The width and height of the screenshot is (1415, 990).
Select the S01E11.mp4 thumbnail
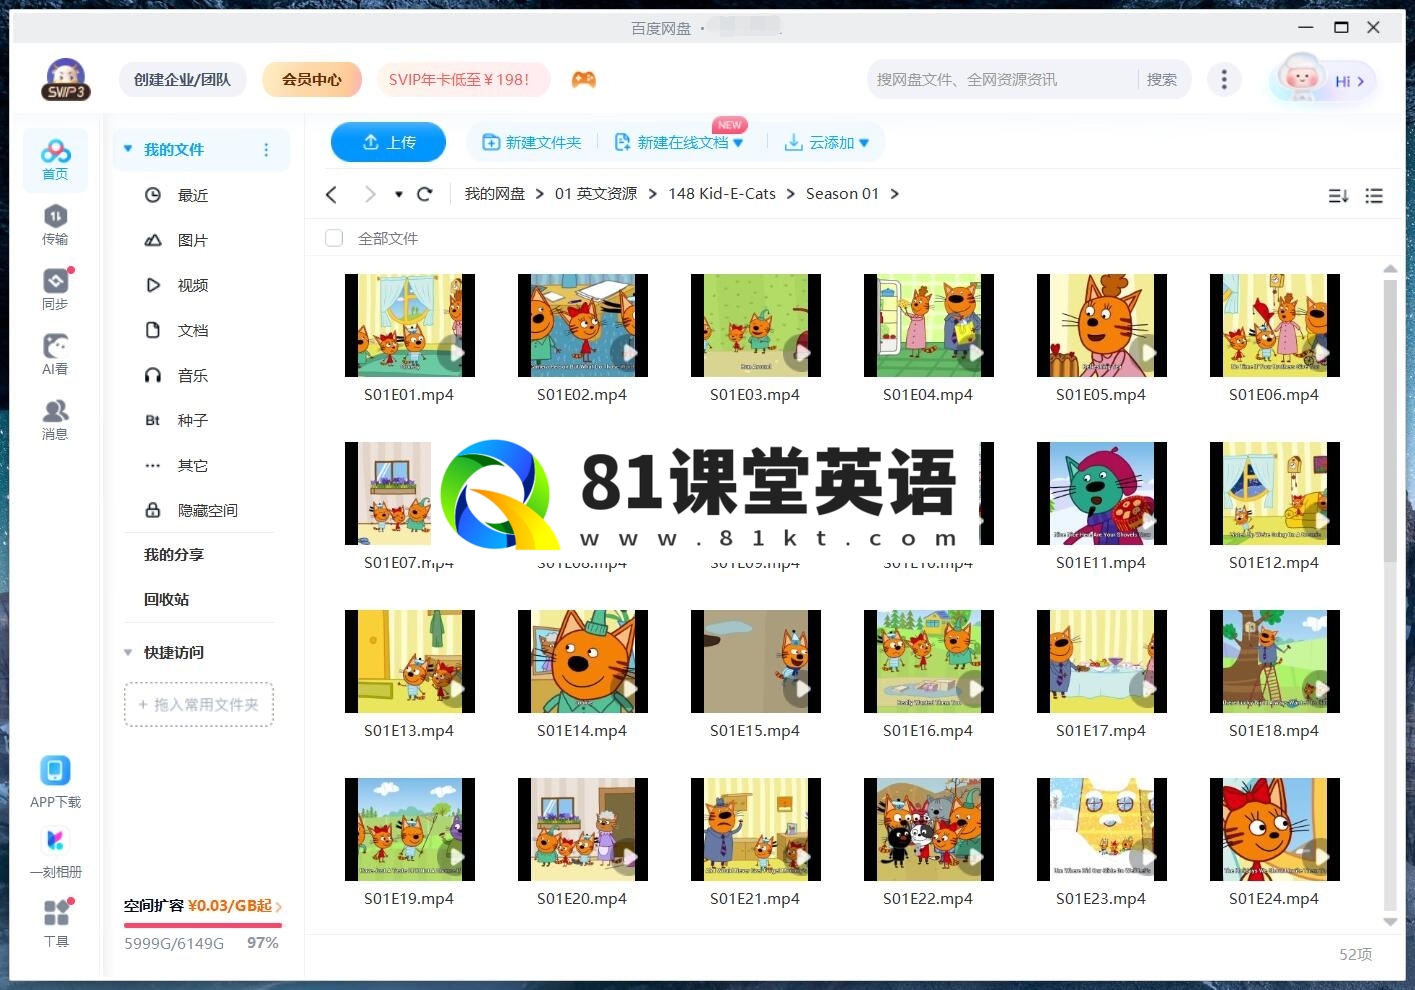(1102, 493)
